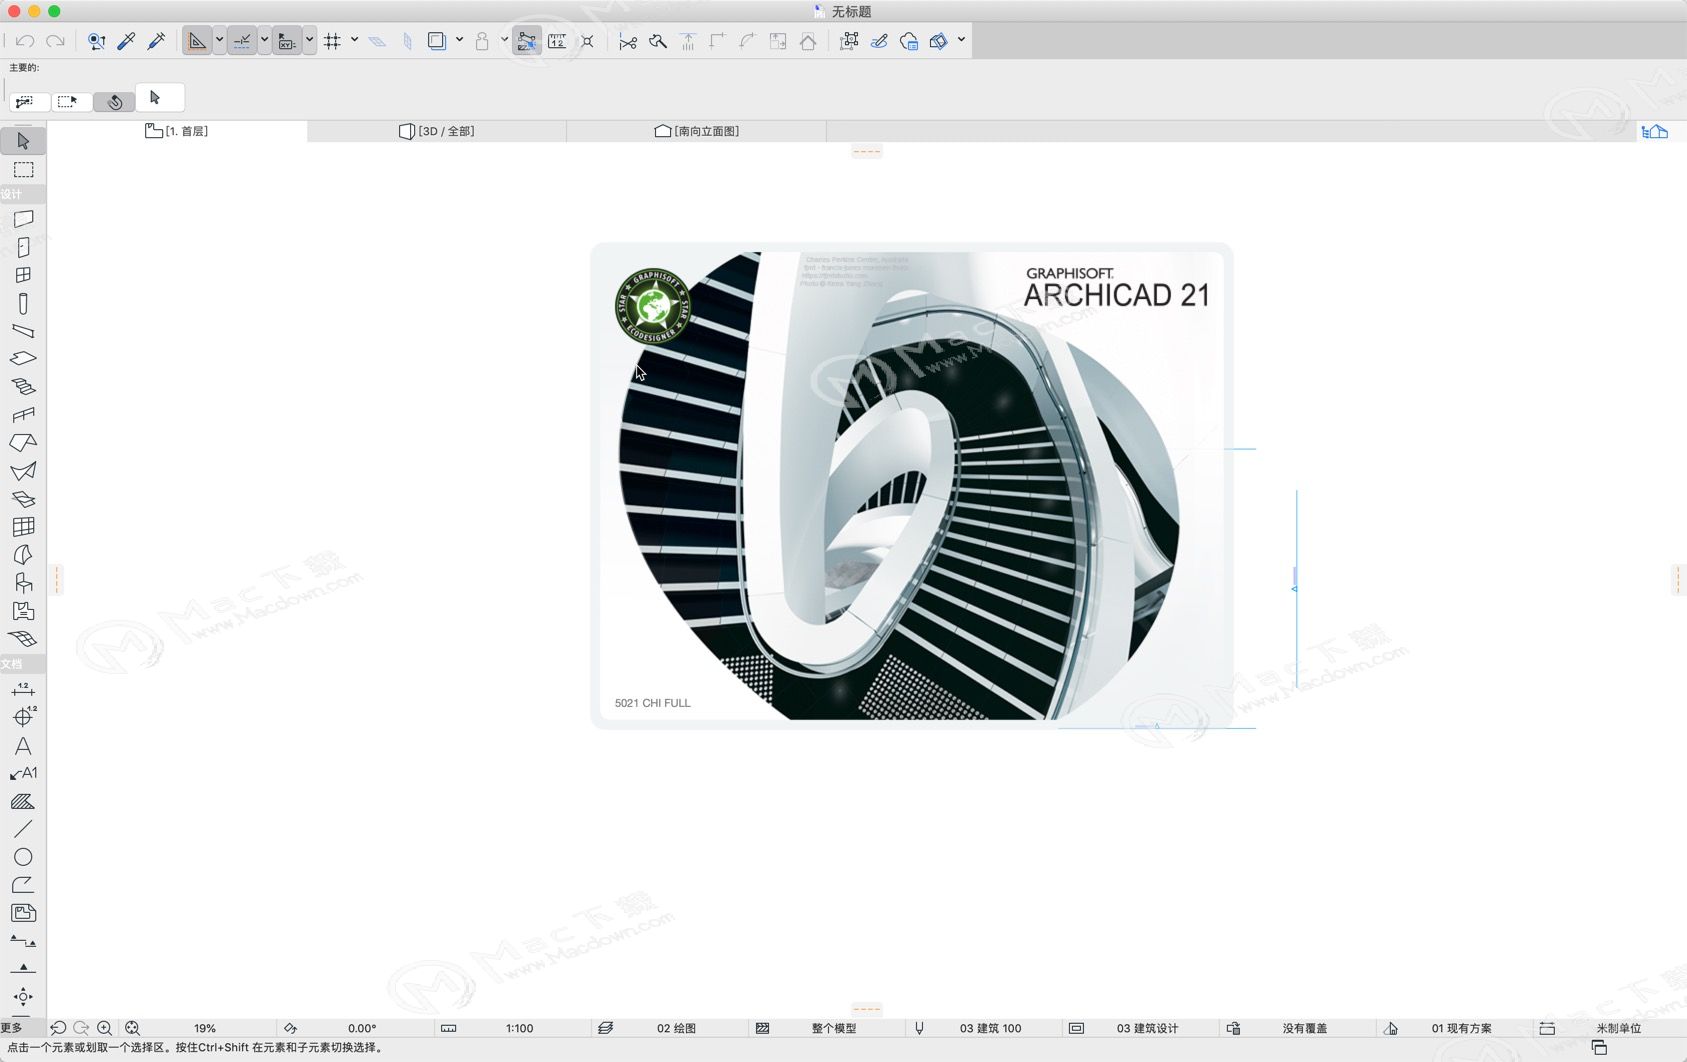Click the scissors Trim icon
This screenshot has width=1687, height=1062.
(628, 41)
